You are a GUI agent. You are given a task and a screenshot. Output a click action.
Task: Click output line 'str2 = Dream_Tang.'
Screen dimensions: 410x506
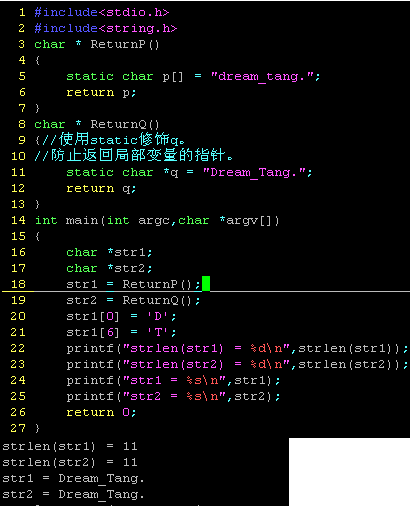[x=73, y=495]
